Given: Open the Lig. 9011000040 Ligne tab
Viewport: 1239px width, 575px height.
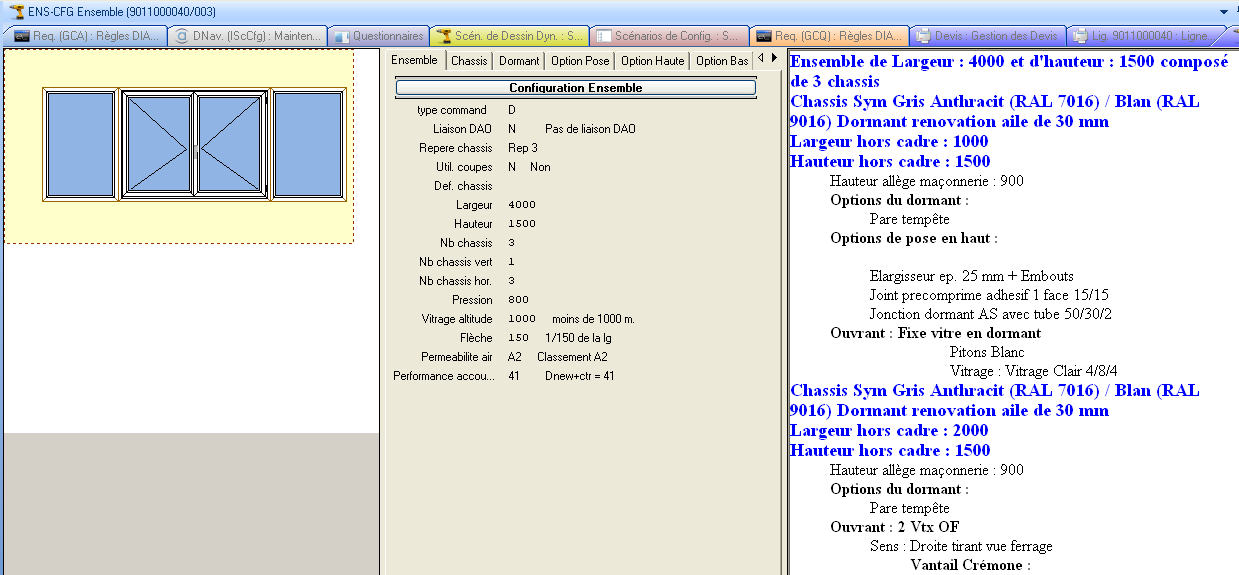Looking at the screenshot, I should click(x=1148, y=36).
